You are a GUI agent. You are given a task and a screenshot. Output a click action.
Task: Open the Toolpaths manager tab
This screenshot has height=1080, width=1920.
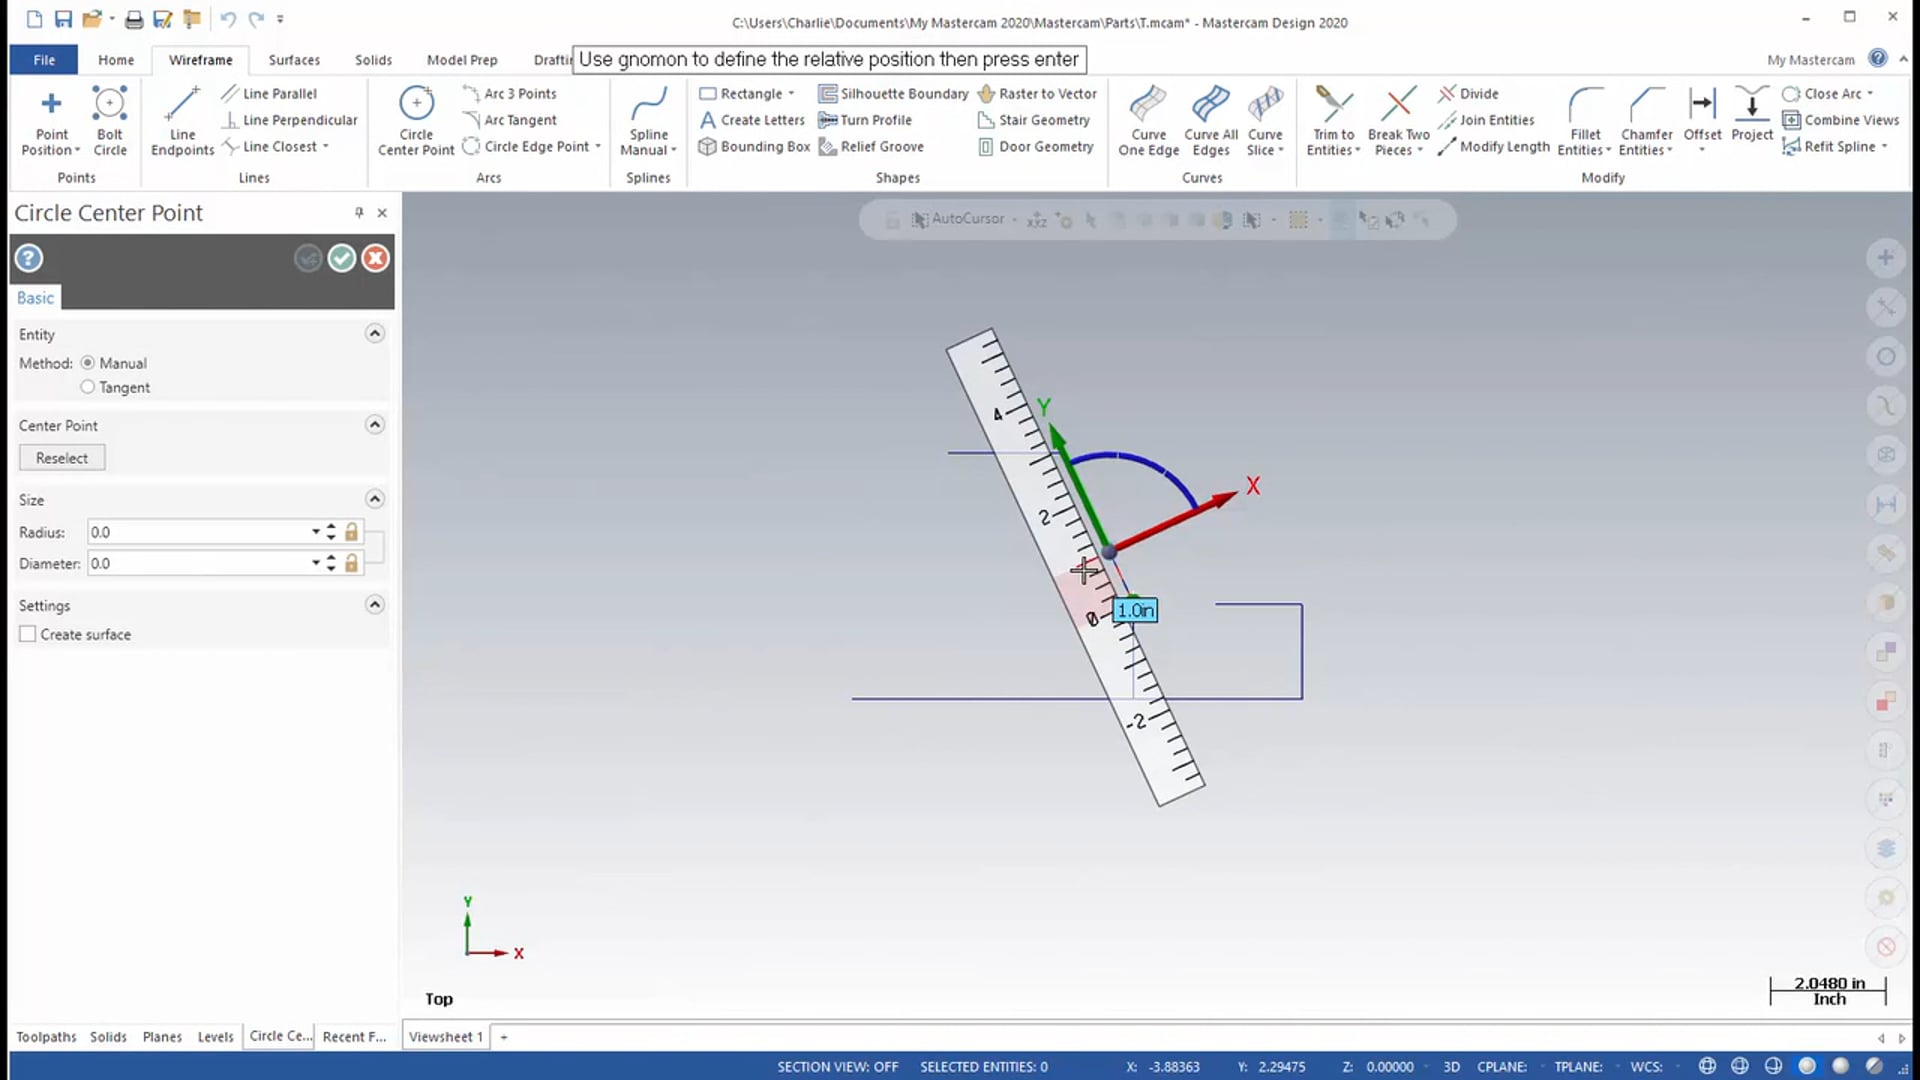tap(46, 1037)
